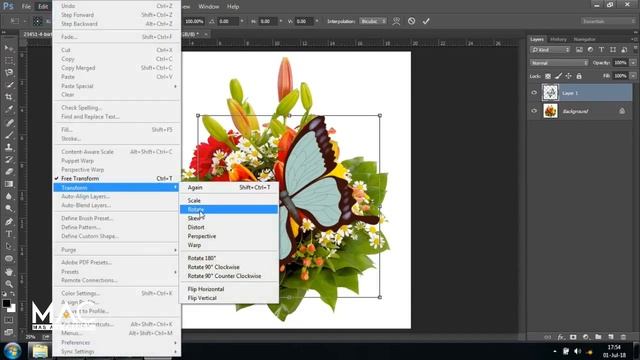Viewport: 640px width, 360px height.
Task: Toggle lock transparent pixels
Action: point(548,76)
